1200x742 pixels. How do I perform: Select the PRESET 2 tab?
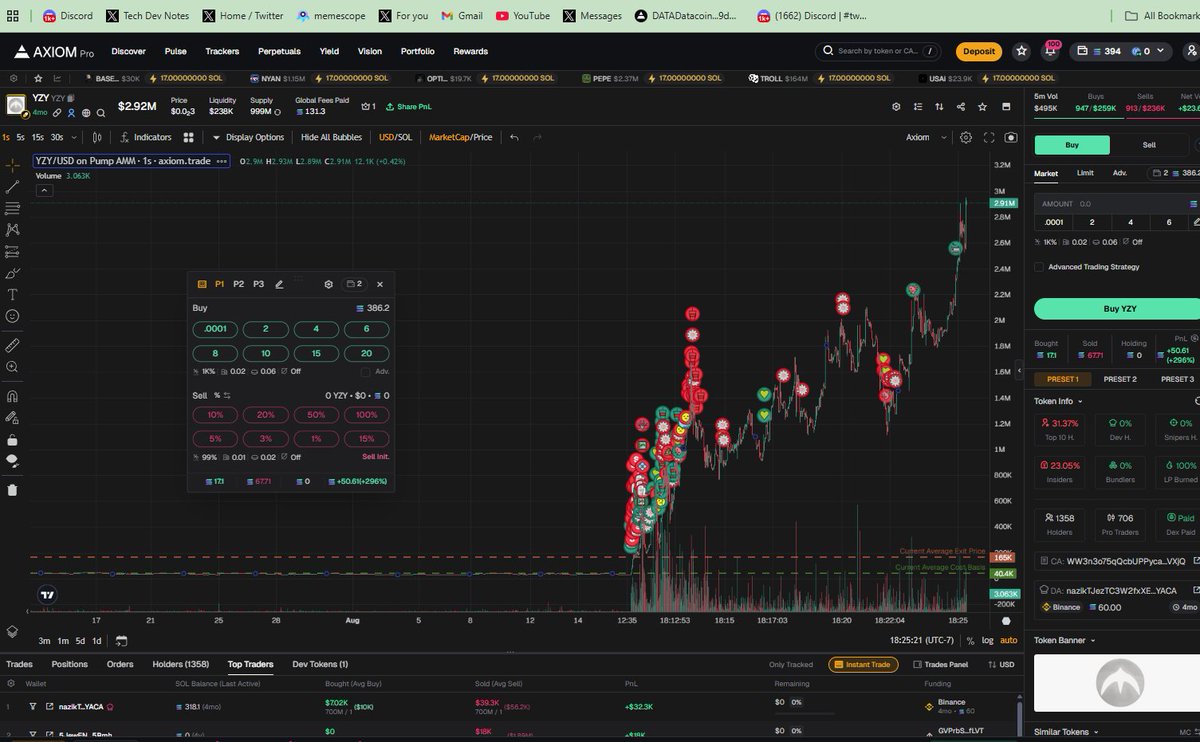[x=1120, y=379]
